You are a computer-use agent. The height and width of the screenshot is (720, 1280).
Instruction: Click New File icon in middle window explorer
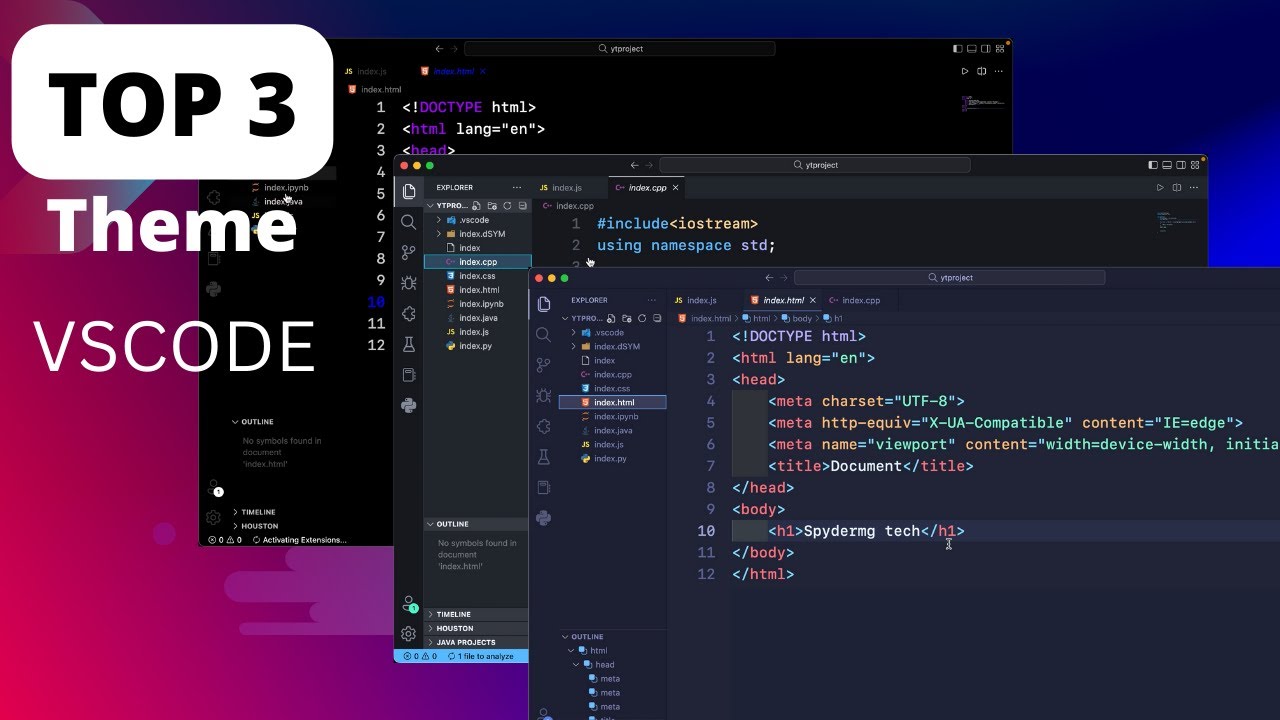click(477, 205)
